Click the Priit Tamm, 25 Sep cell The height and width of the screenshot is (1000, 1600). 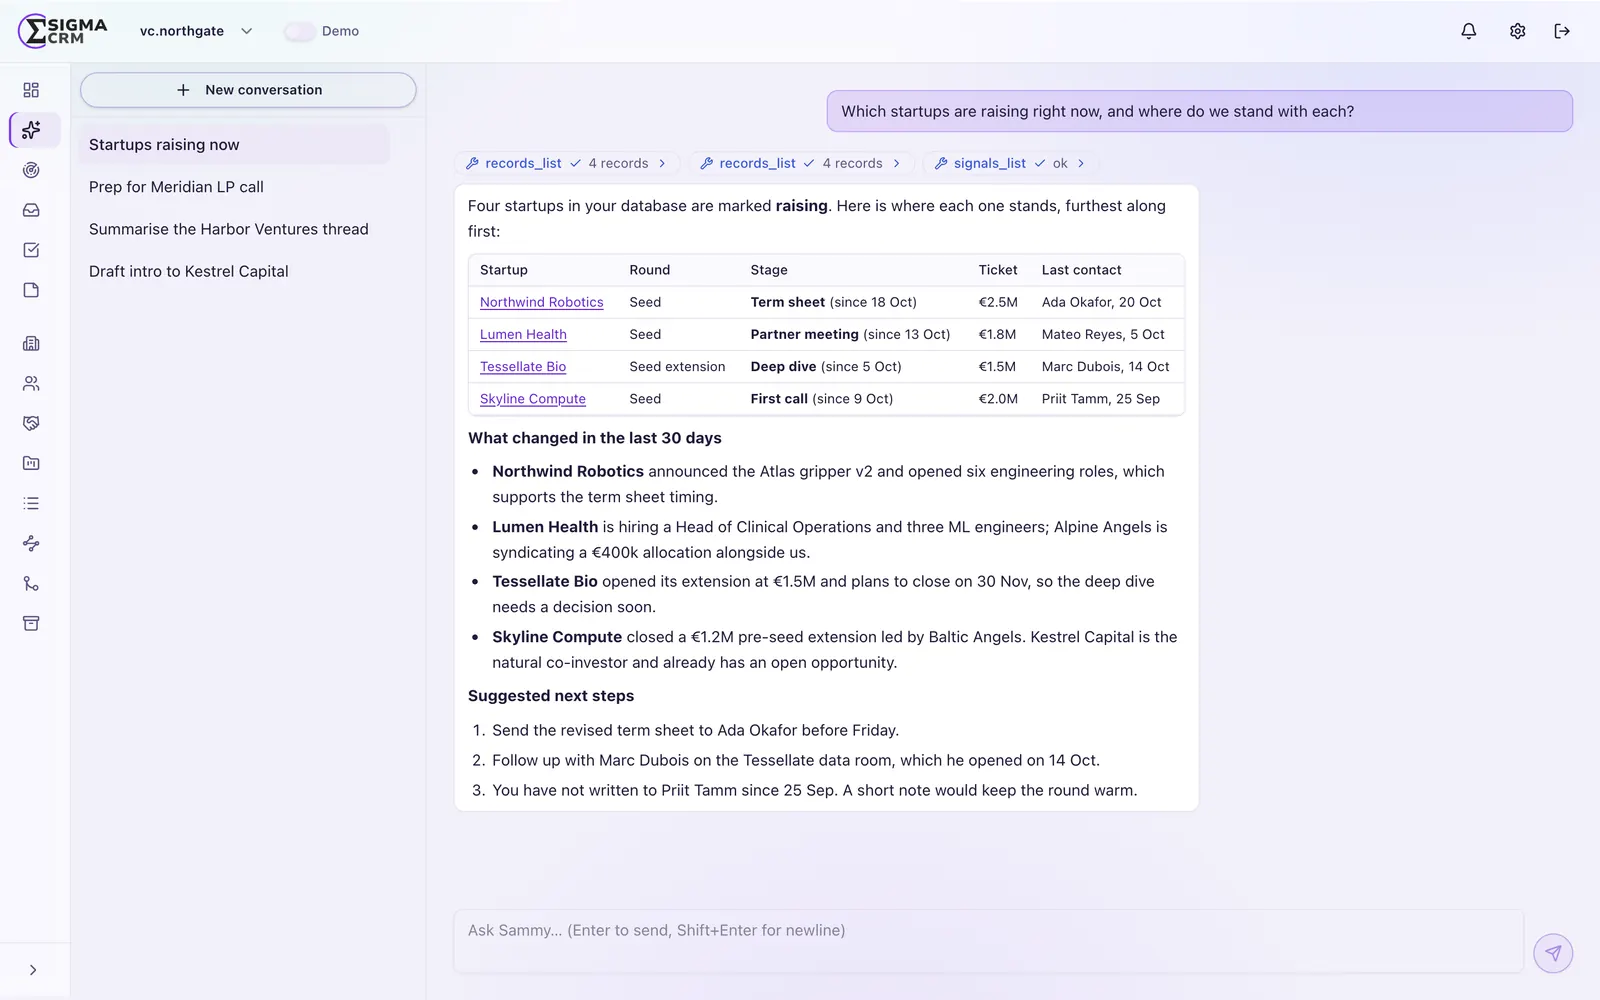point(1100,398)
